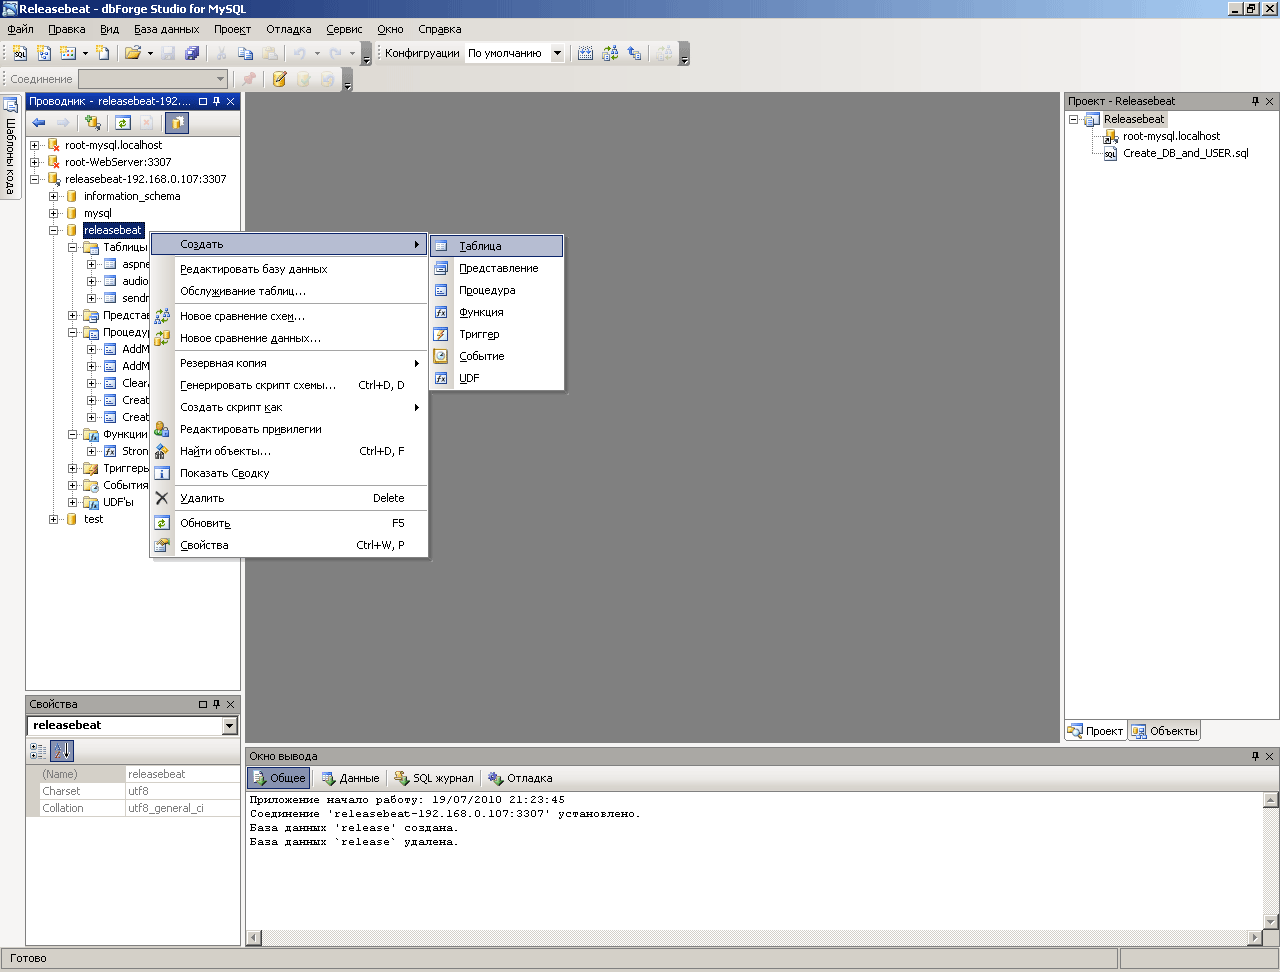Viewport: 1280px width, 972px height.
Task: Open the Отладка menu in menu bar
Action: pos(289,29)
